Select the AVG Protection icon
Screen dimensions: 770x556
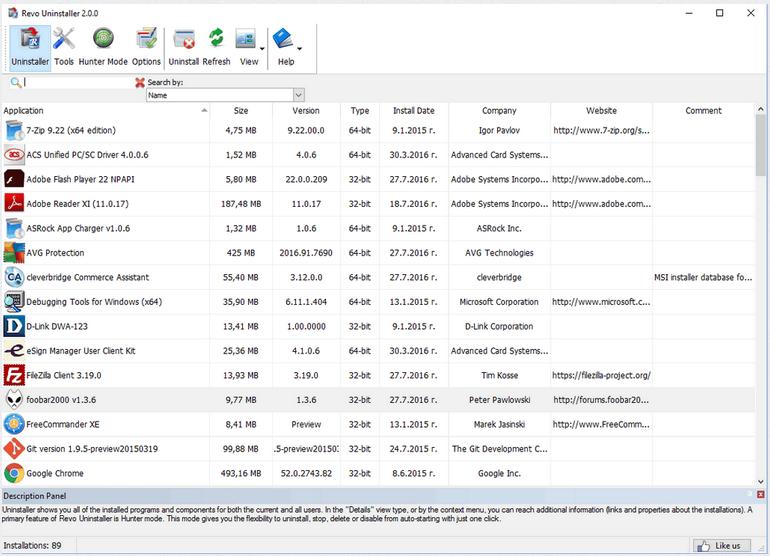coord(14,253)
